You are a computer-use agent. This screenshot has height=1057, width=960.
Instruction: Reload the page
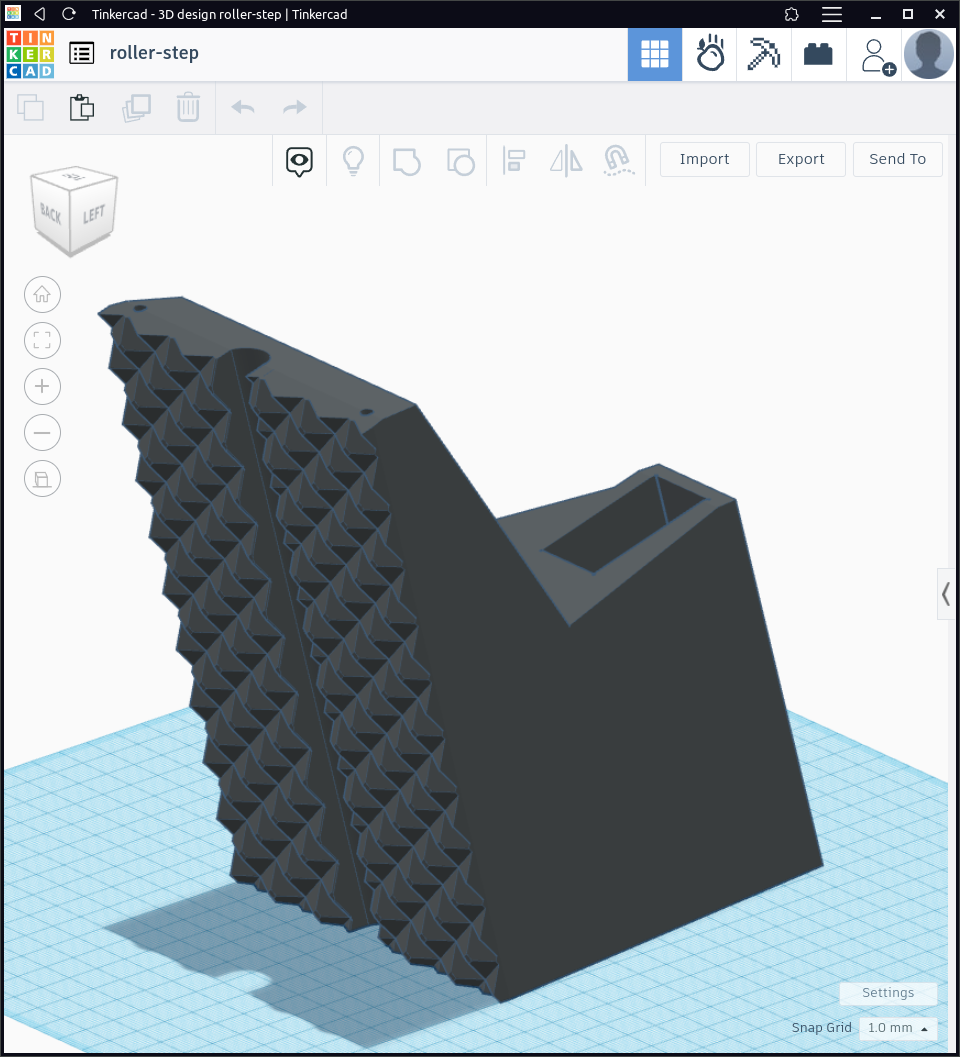[68, 13]
